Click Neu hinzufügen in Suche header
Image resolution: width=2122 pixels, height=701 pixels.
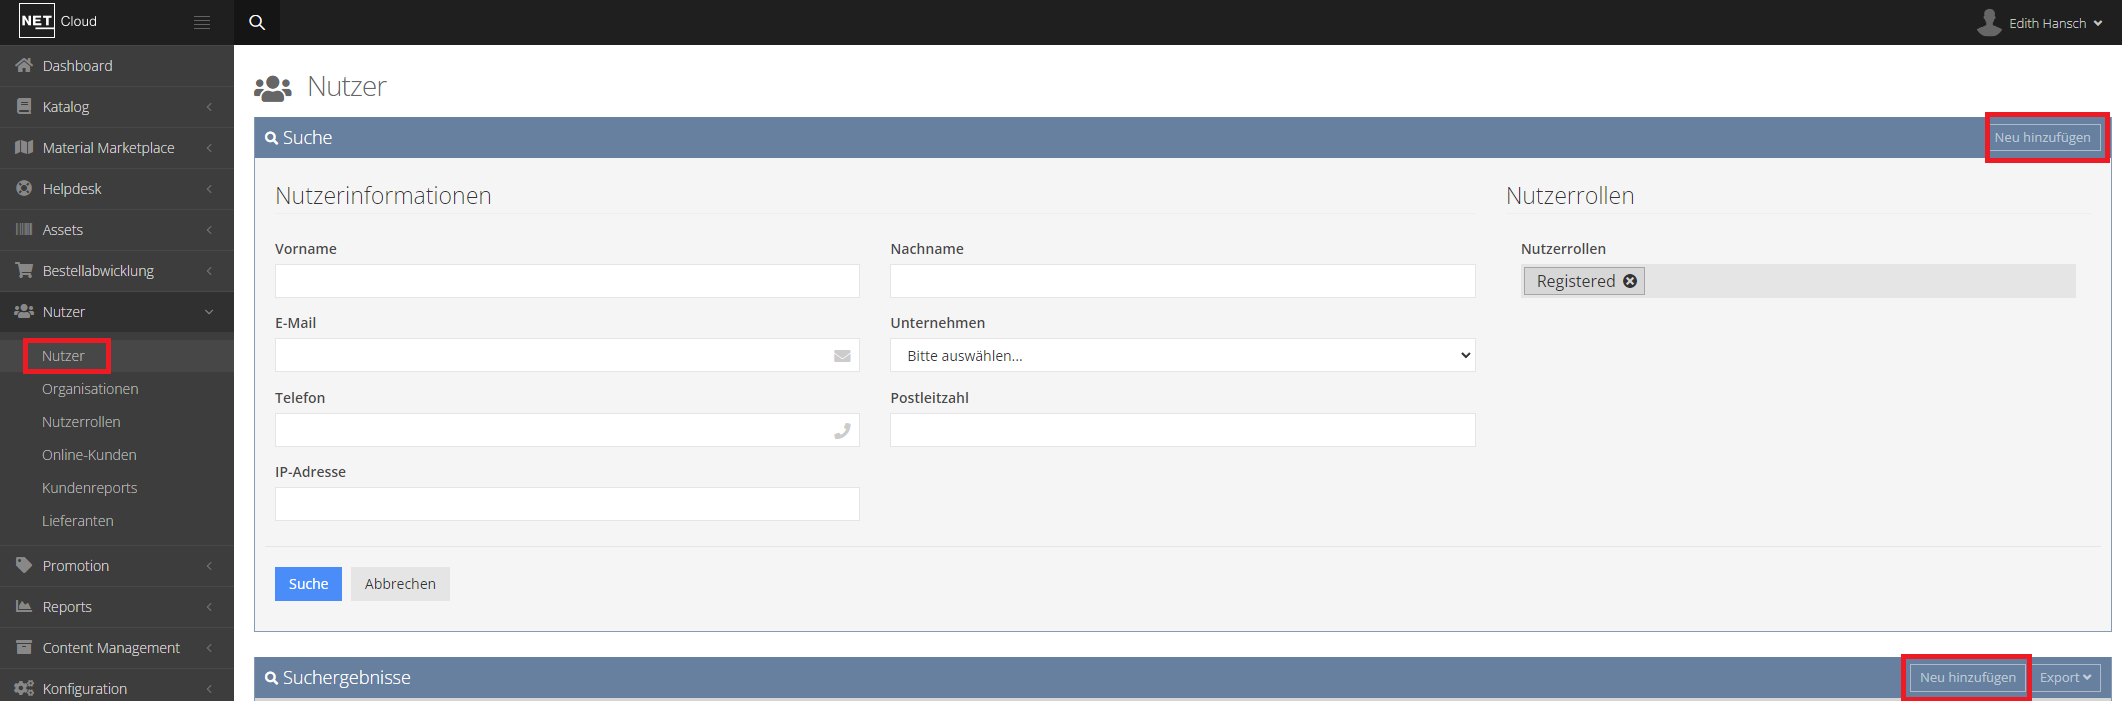click(2042, 137)
